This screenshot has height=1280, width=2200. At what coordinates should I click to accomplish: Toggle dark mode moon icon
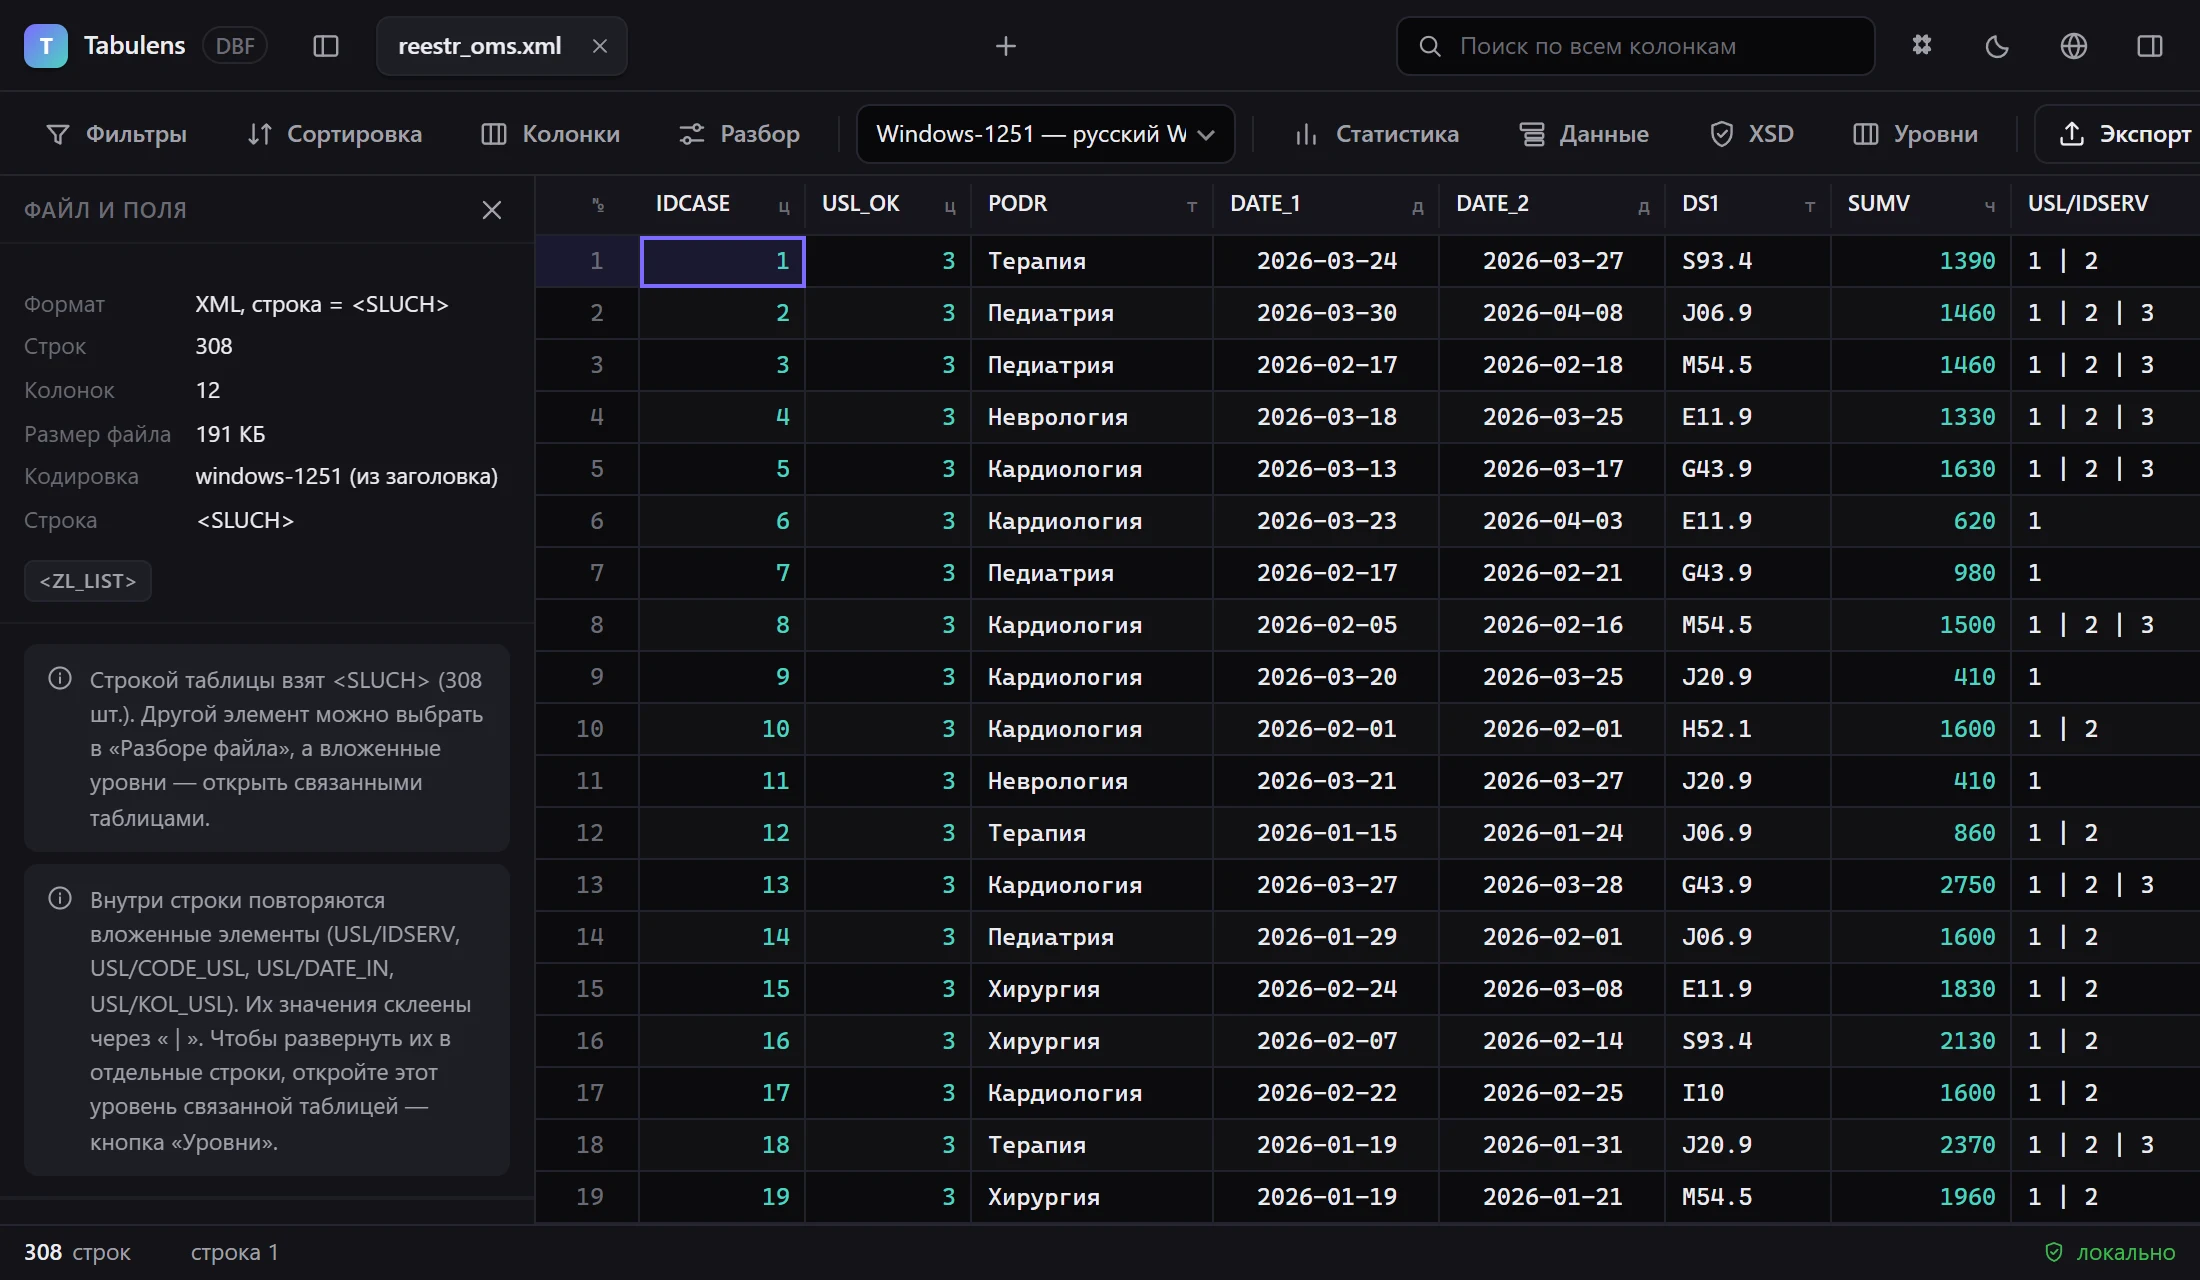point(1997,46)
